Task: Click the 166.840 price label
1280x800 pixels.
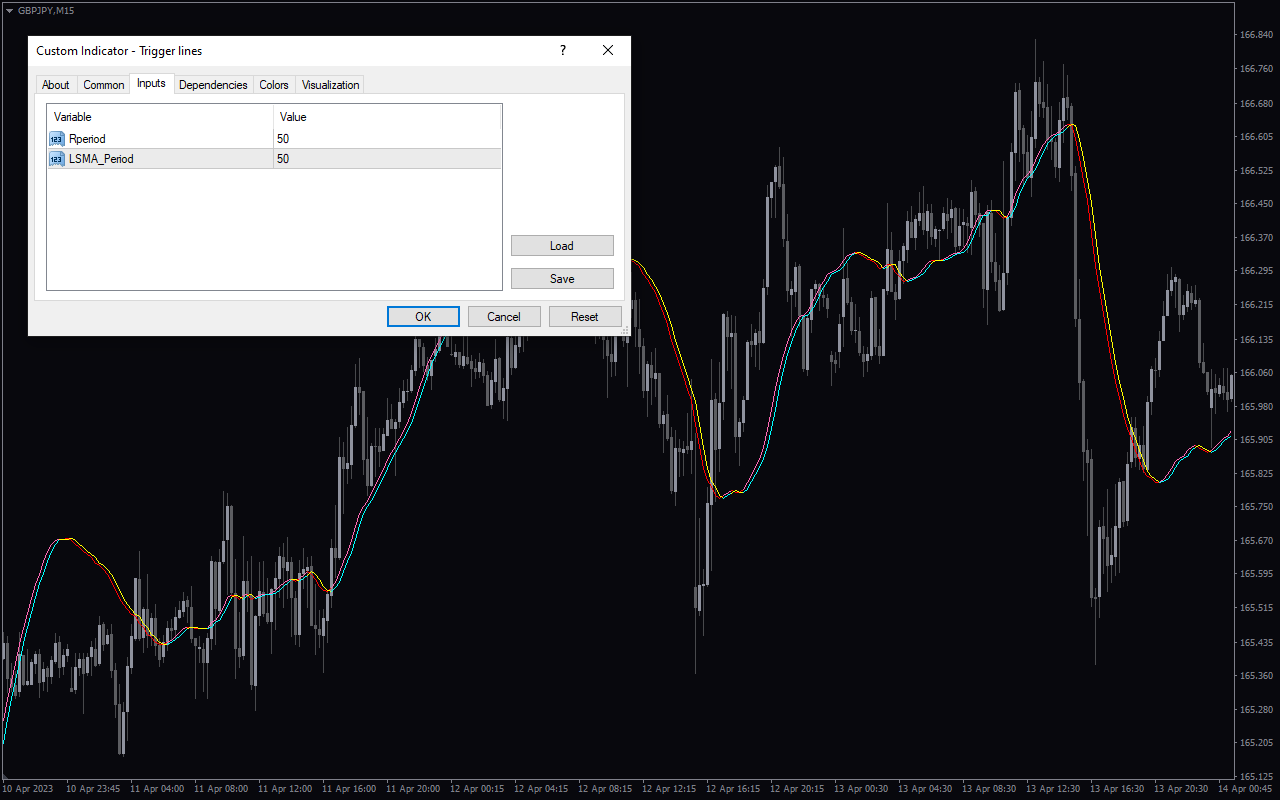Action: click(x=1256, y=35)
